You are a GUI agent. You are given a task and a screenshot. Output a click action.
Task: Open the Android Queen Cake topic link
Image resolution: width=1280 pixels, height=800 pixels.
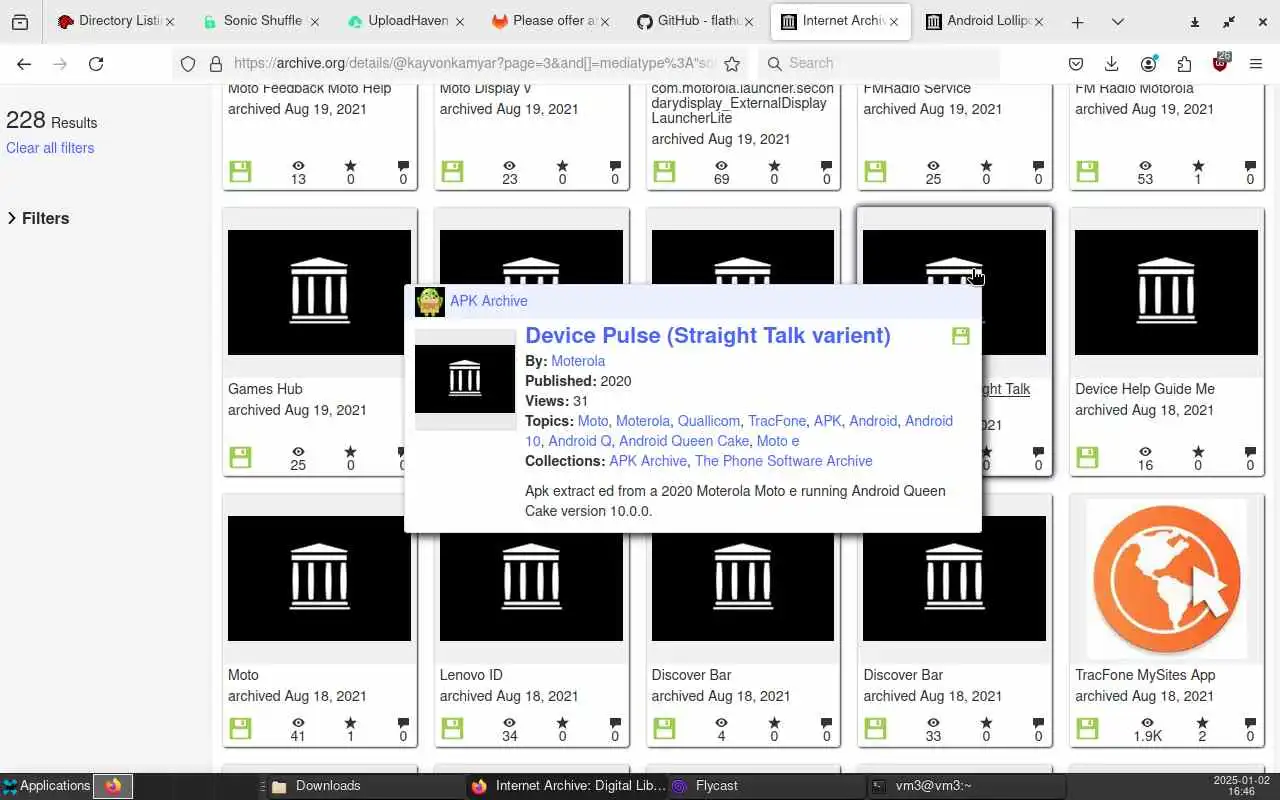click(x=684, y=441)
